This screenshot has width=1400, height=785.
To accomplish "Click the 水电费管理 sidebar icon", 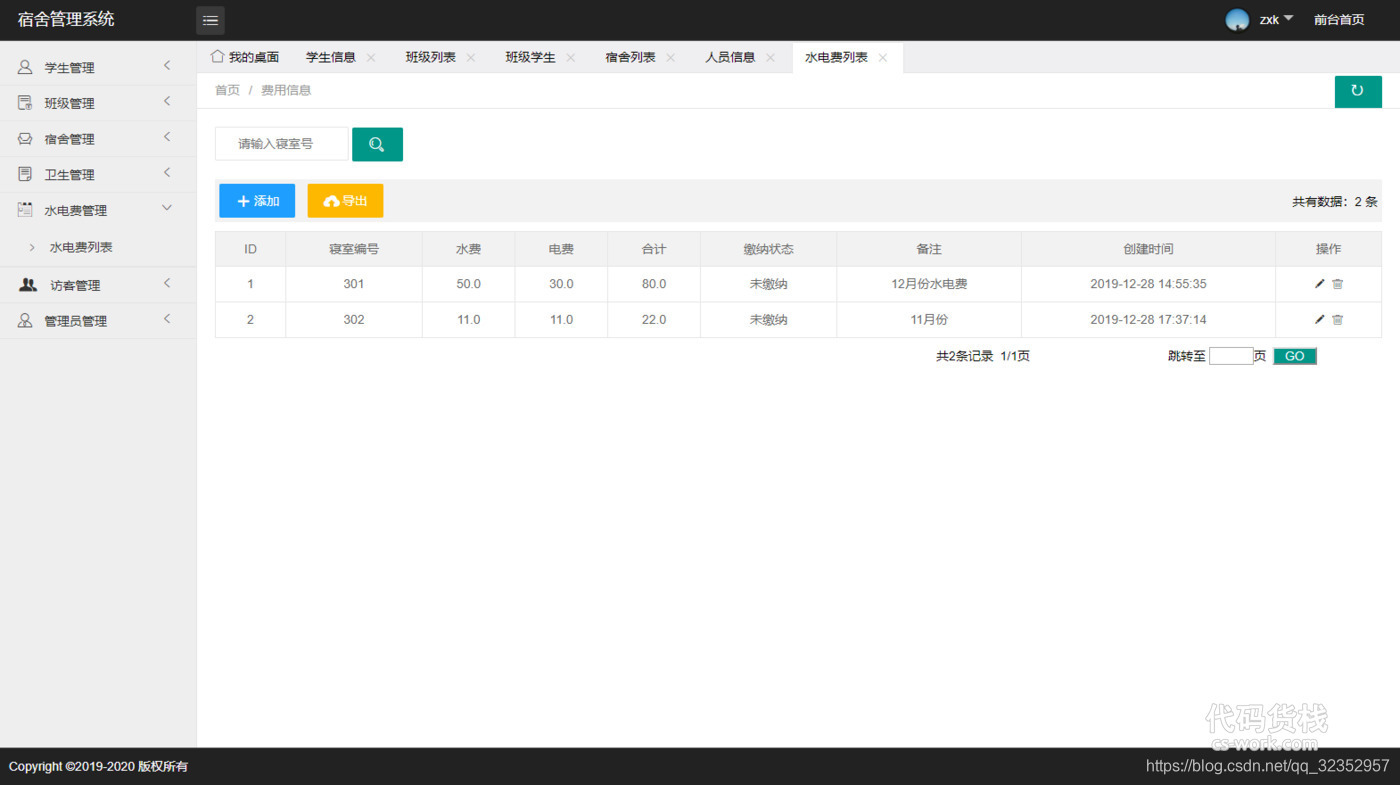I will tap(25, 210).
